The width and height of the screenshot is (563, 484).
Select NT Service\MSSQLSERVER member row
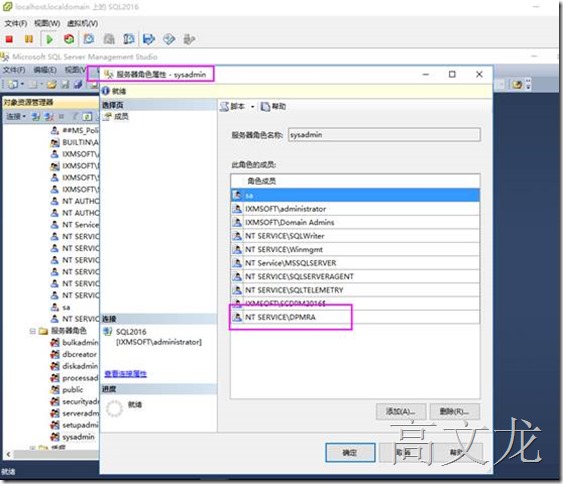355,263
